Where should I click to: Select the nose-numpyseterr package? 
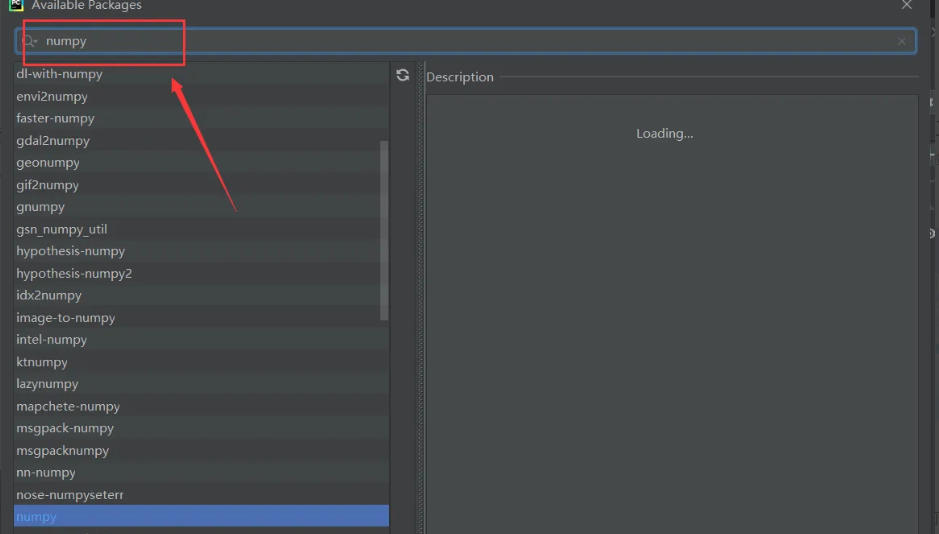pyautogui.click(x=201, y=495)
